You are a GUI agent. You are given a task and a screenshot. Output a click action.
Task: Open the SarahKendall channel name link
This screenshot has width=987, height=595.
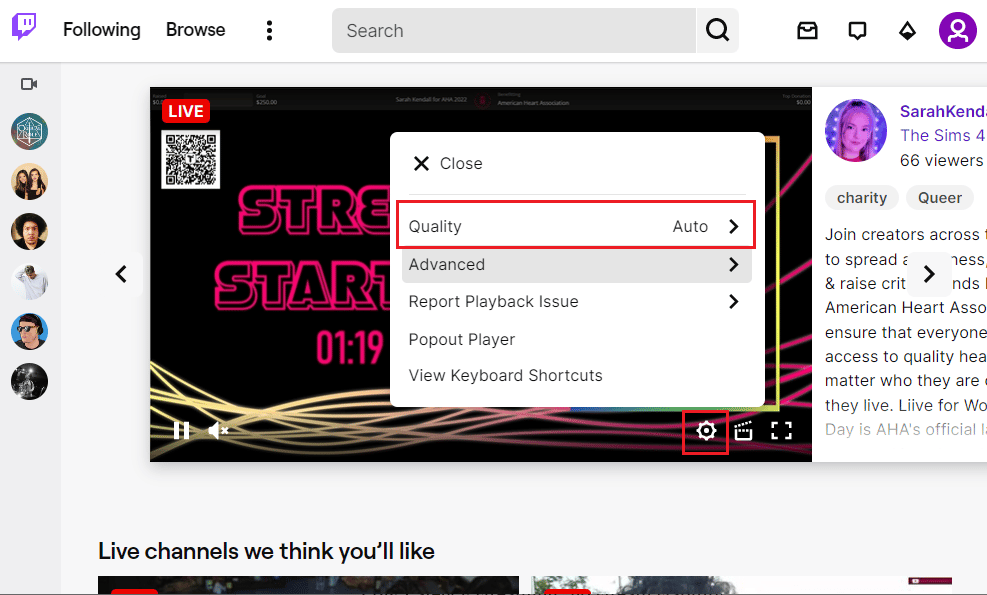[943, 111]
